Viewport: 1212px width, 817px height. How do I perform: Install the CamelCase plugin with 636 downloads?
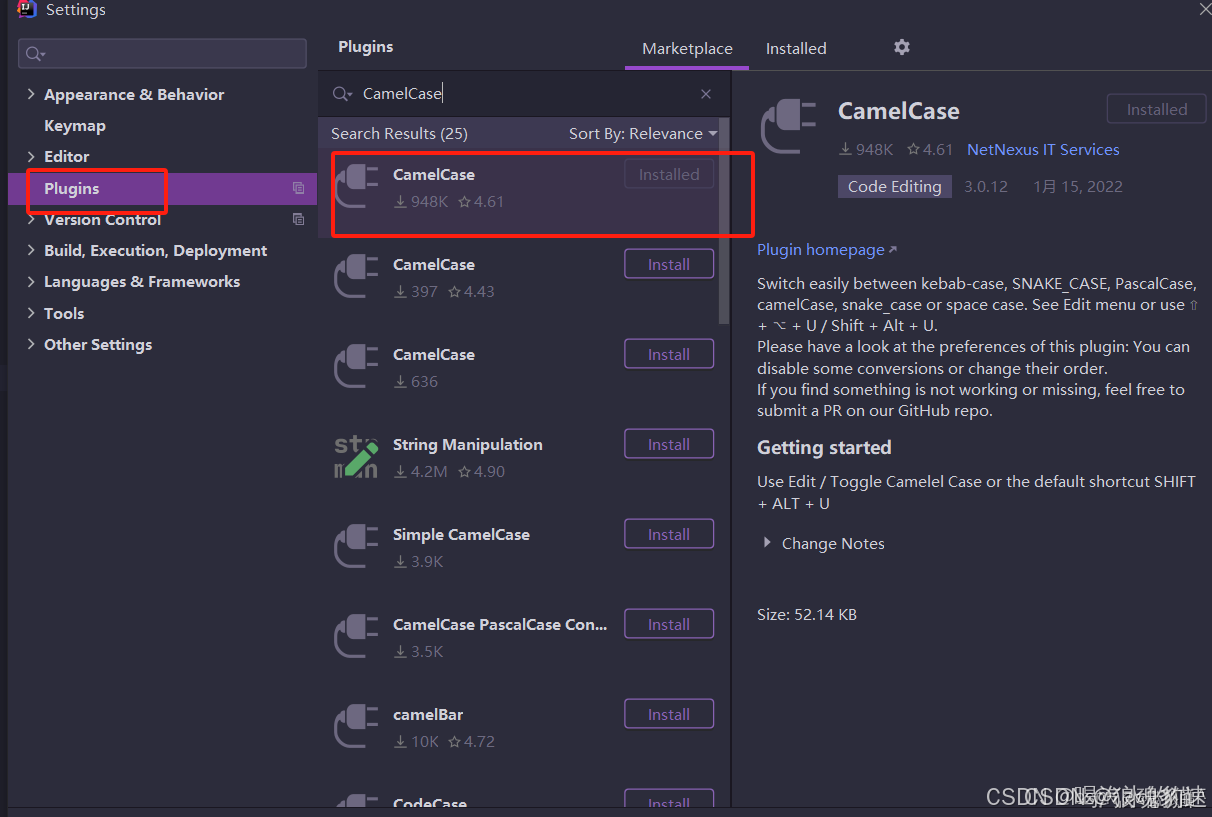669,354
